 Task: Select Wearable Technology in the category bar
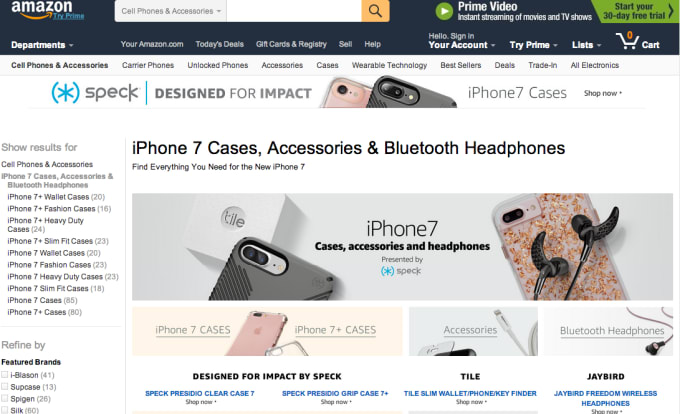click(x=389, y=65)
